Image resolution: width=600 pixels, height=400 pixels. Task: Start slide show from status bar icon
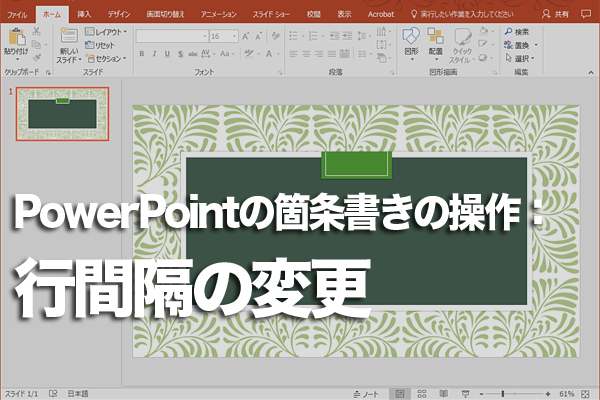[x=465, y=394]
